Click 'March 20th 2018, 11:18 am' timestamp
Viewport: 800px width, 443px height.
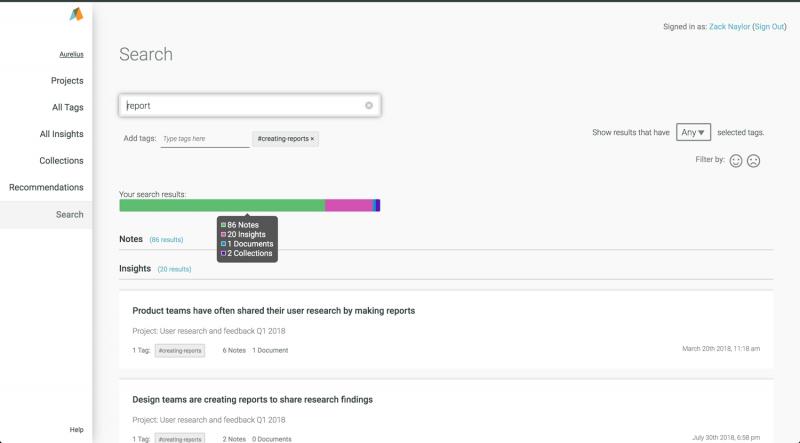point(721,349)
